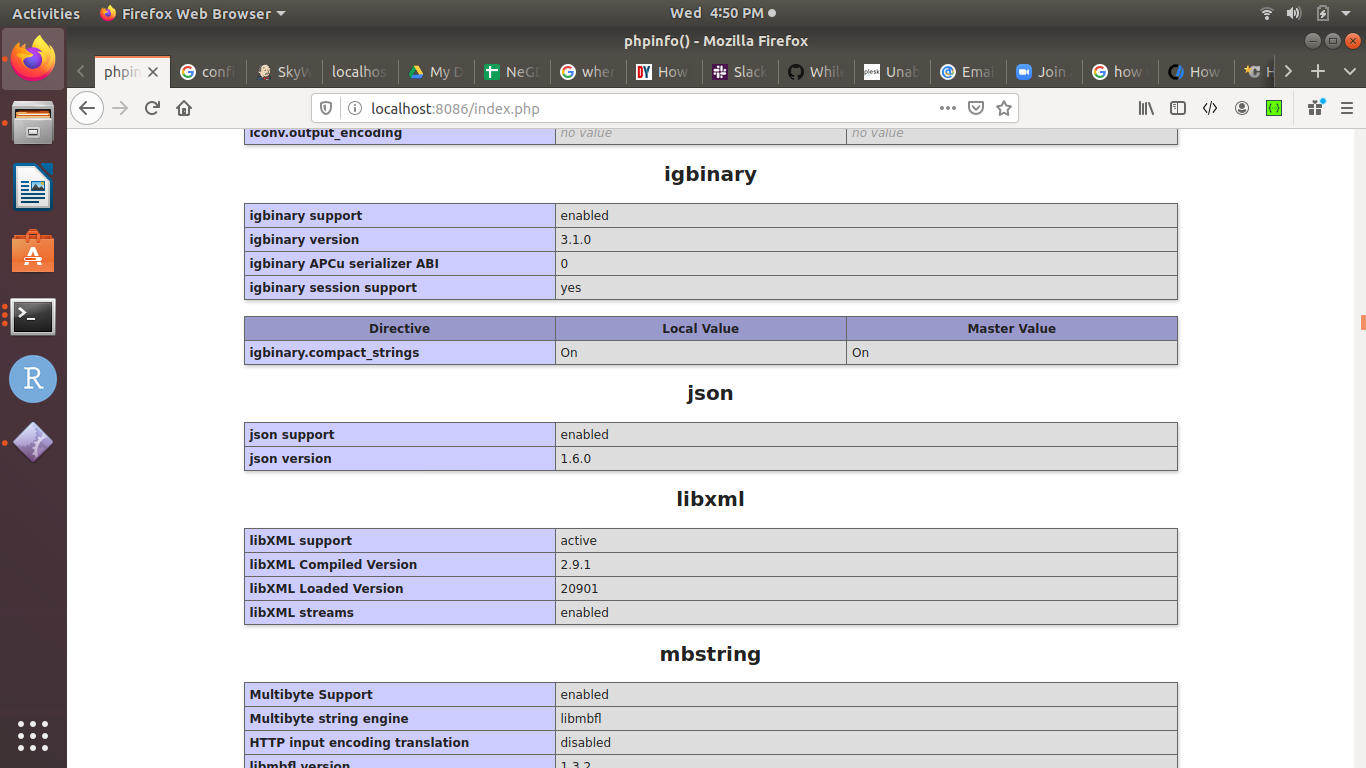
Task: Expand the page actions ellipsis menu
Action: (947, 108)
